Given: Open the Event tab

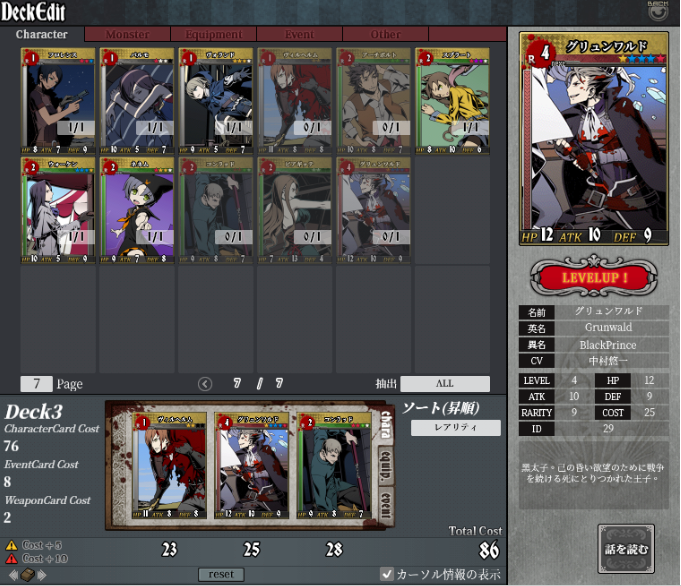Looking at the screenshot, I should 299,34.
